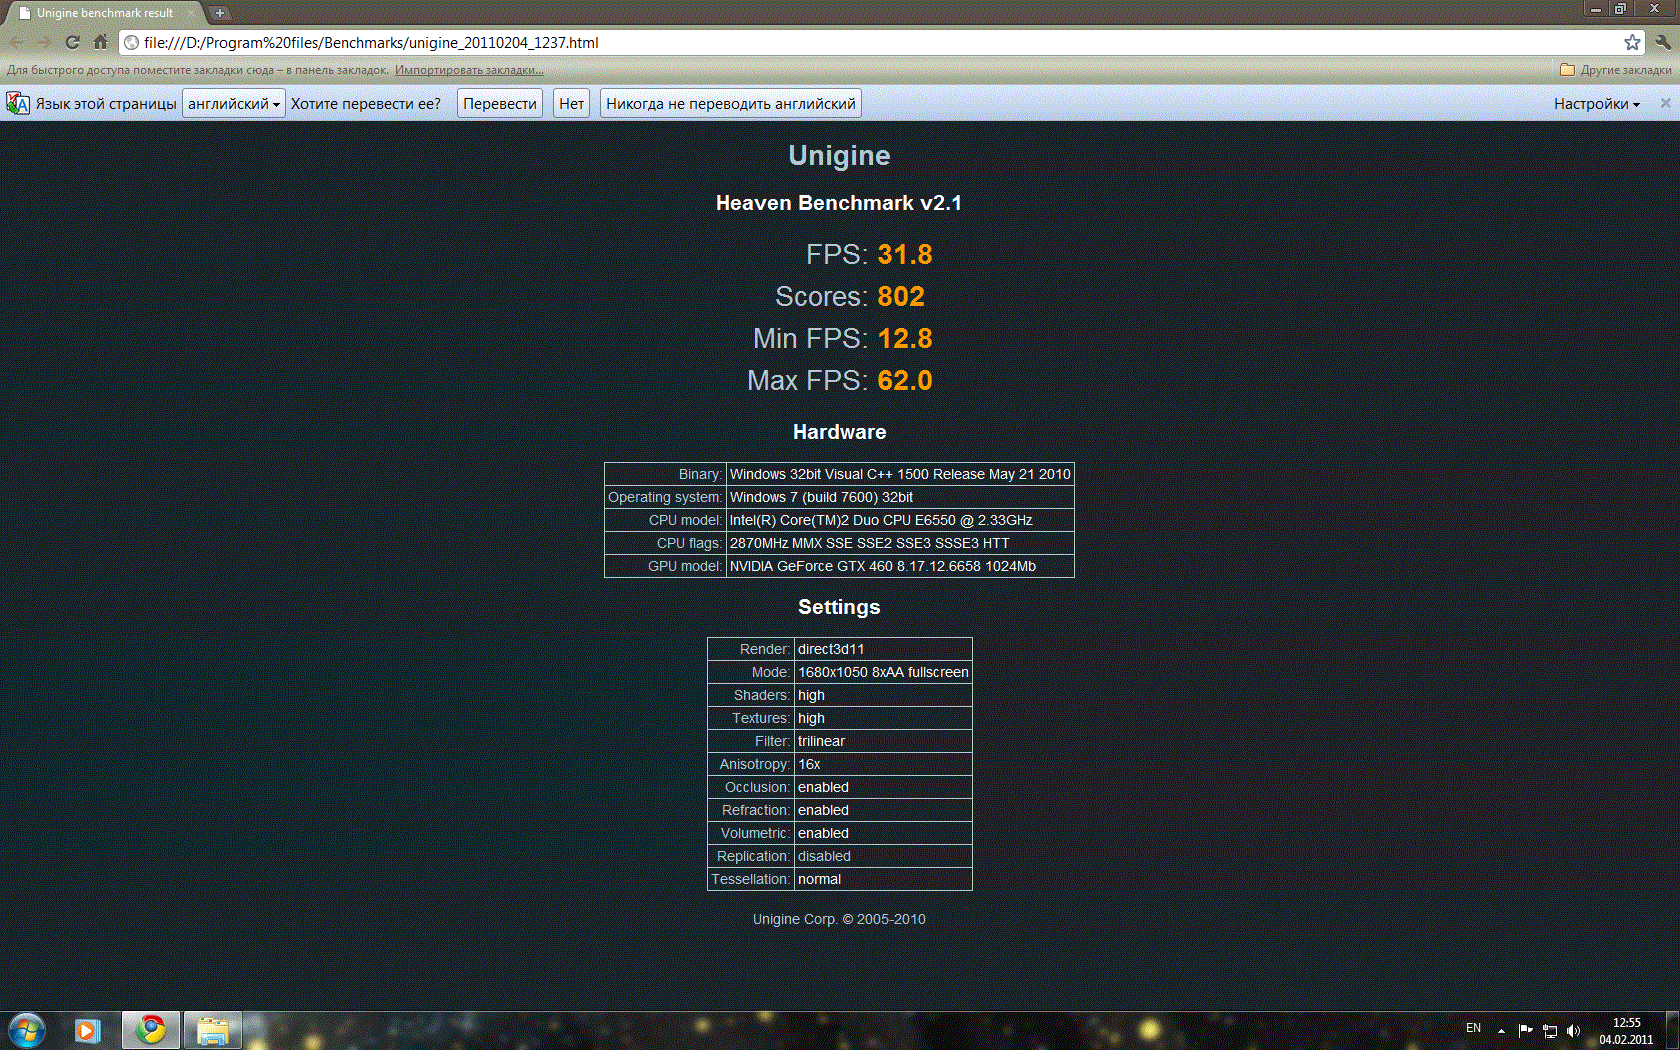The width and height of the screenshot is (1680, 1050).
Task: Click the CPU flags '2870MHz MMX' cell
Action: (900, 543)
